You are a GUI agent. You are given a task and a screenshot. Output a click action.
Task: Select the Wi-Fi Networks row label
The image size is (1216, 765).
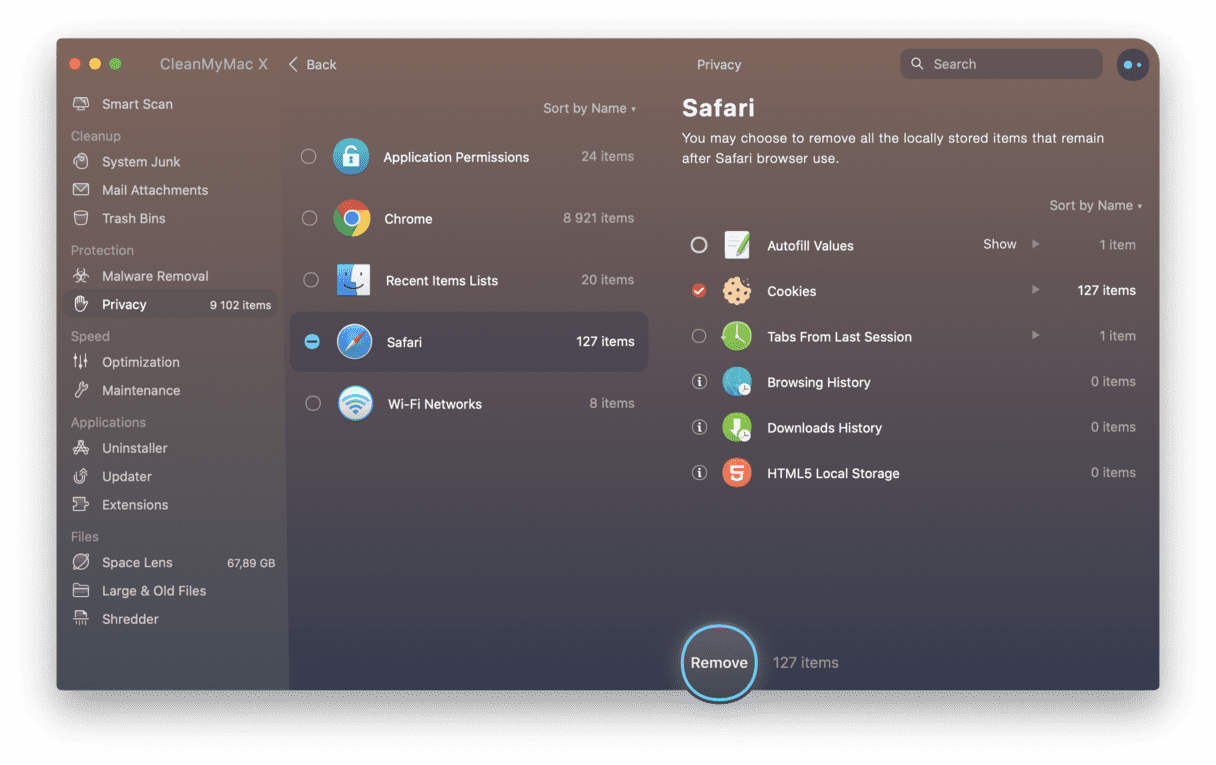click(x=435, y=404)
